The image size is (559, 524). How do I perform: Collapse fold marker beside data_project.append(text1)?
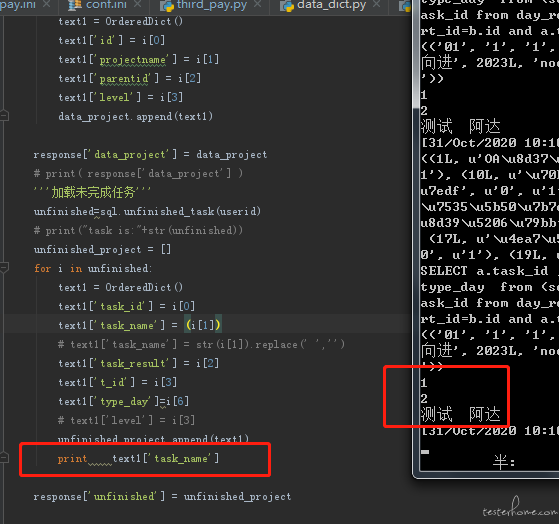point(4,115)
